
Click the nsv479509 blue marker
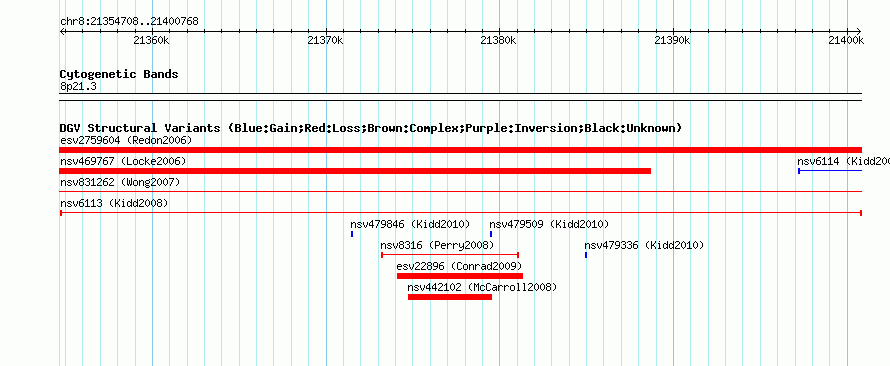[491, 234]
